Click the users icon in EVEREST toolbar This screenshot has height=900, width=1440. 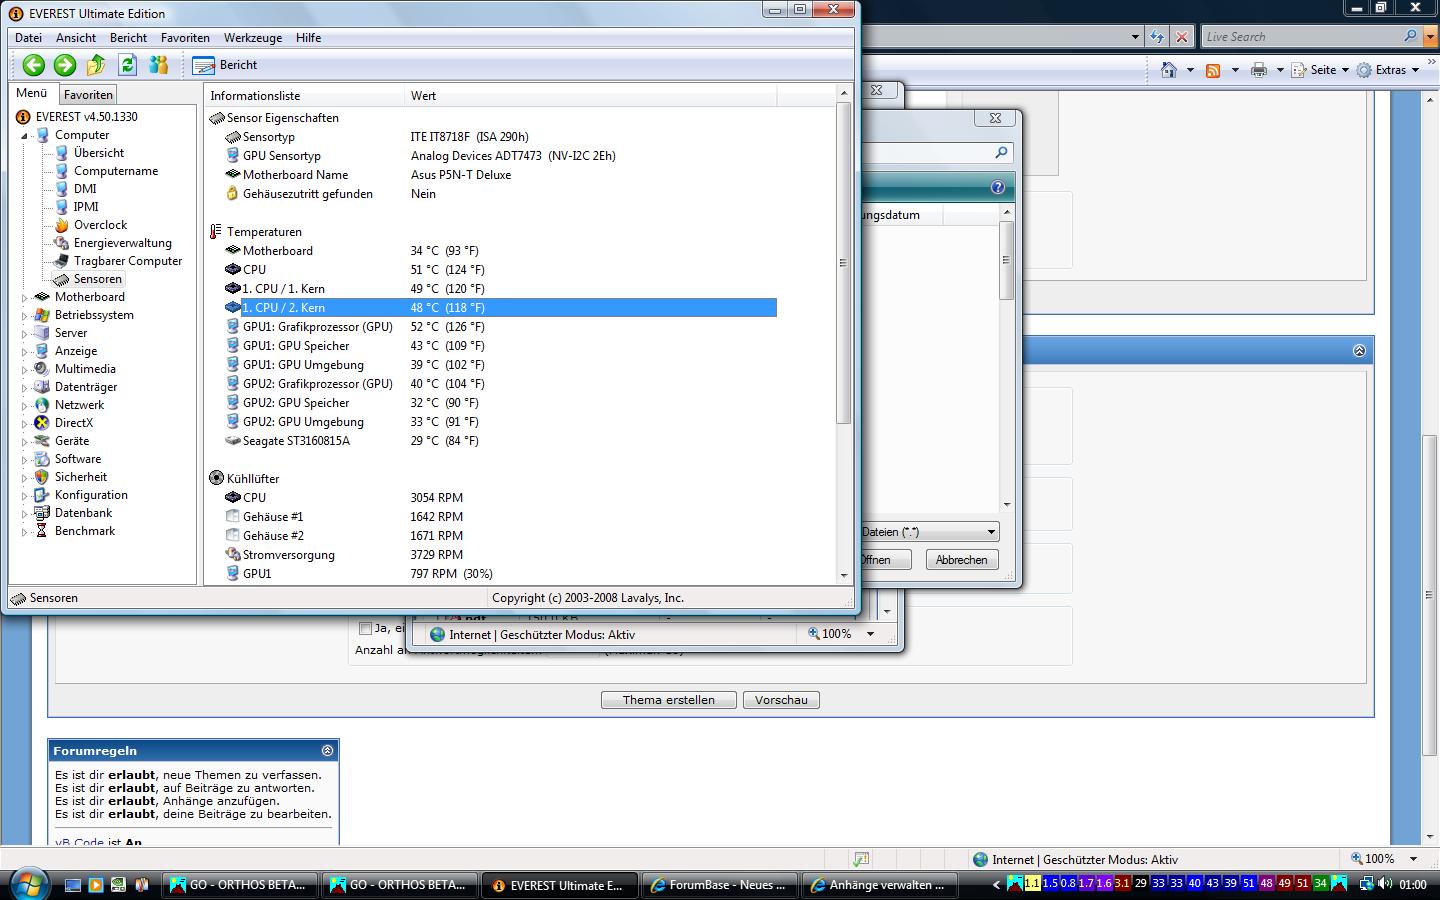pos(158,65)
